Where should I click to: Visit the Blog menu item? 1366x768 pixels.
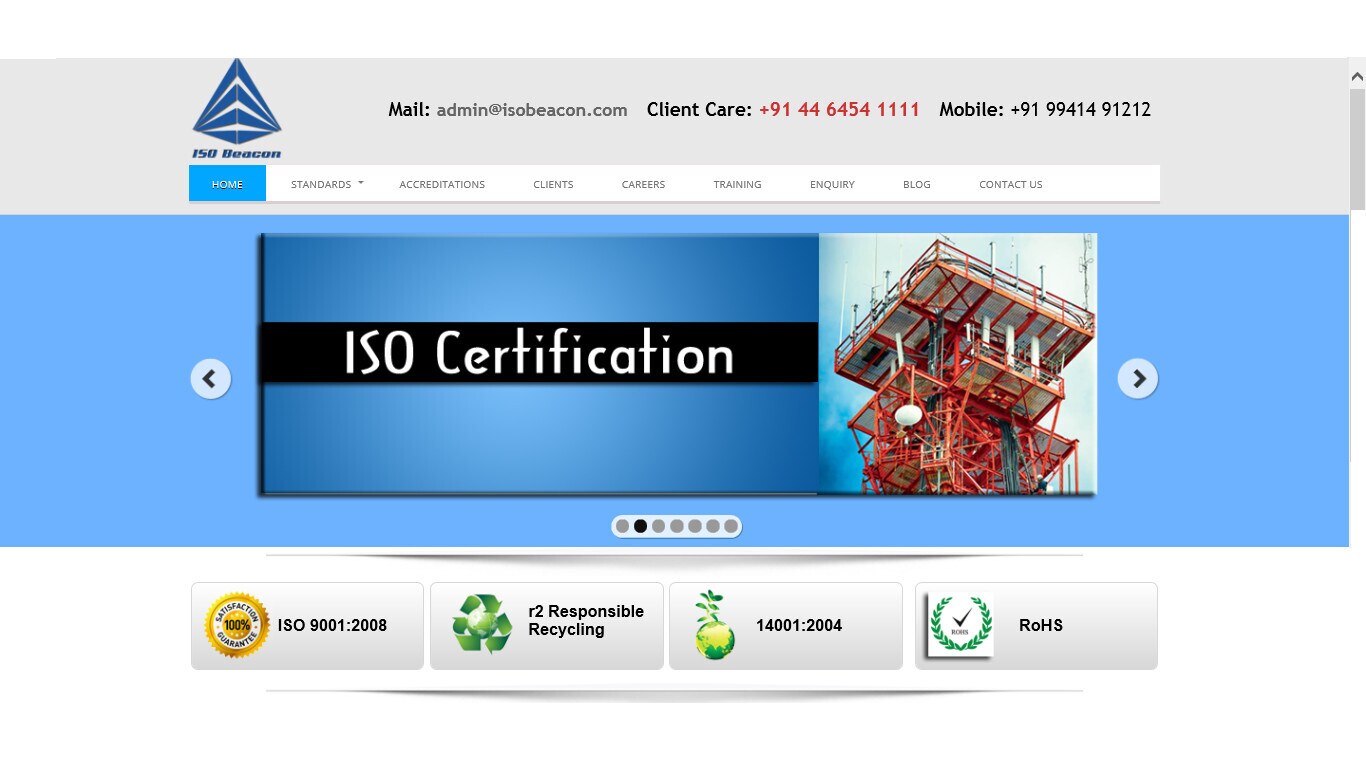[916, 184]
